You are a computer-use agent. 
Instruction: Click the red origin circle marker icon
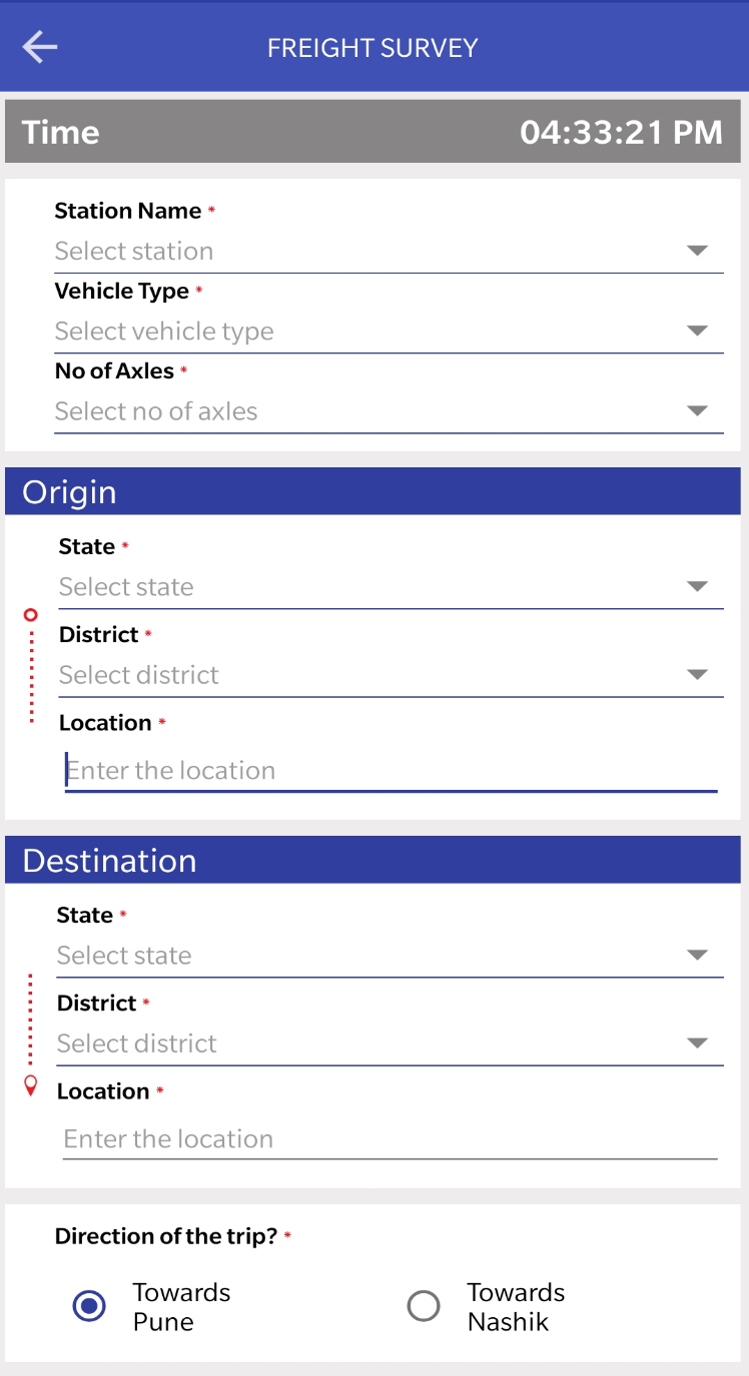pos(31,614)
